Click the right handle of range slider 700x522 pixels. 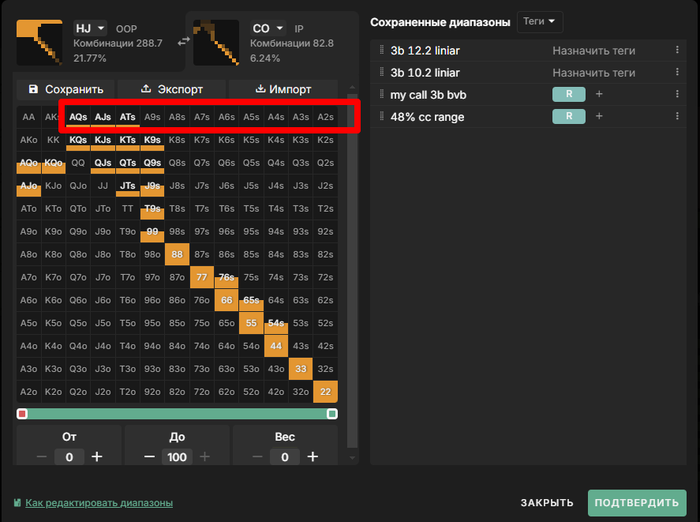(332, 413)
